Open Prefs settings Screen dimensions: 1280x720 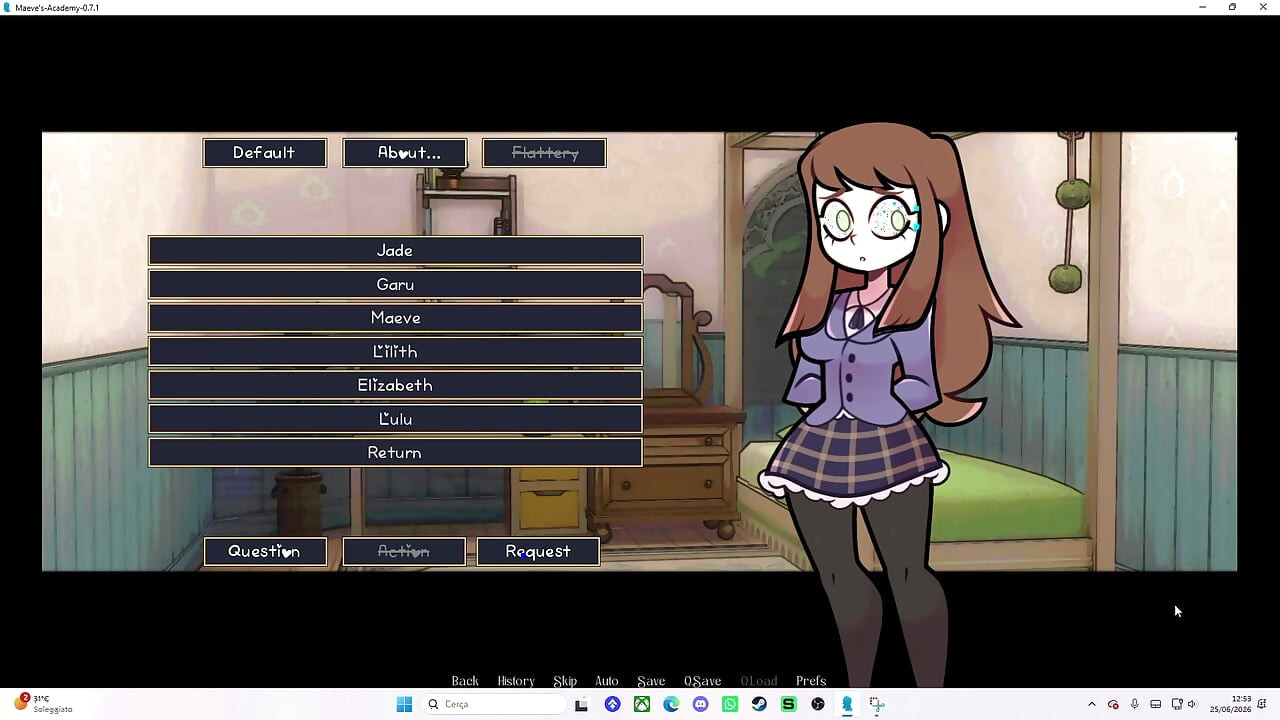point(811,681)
